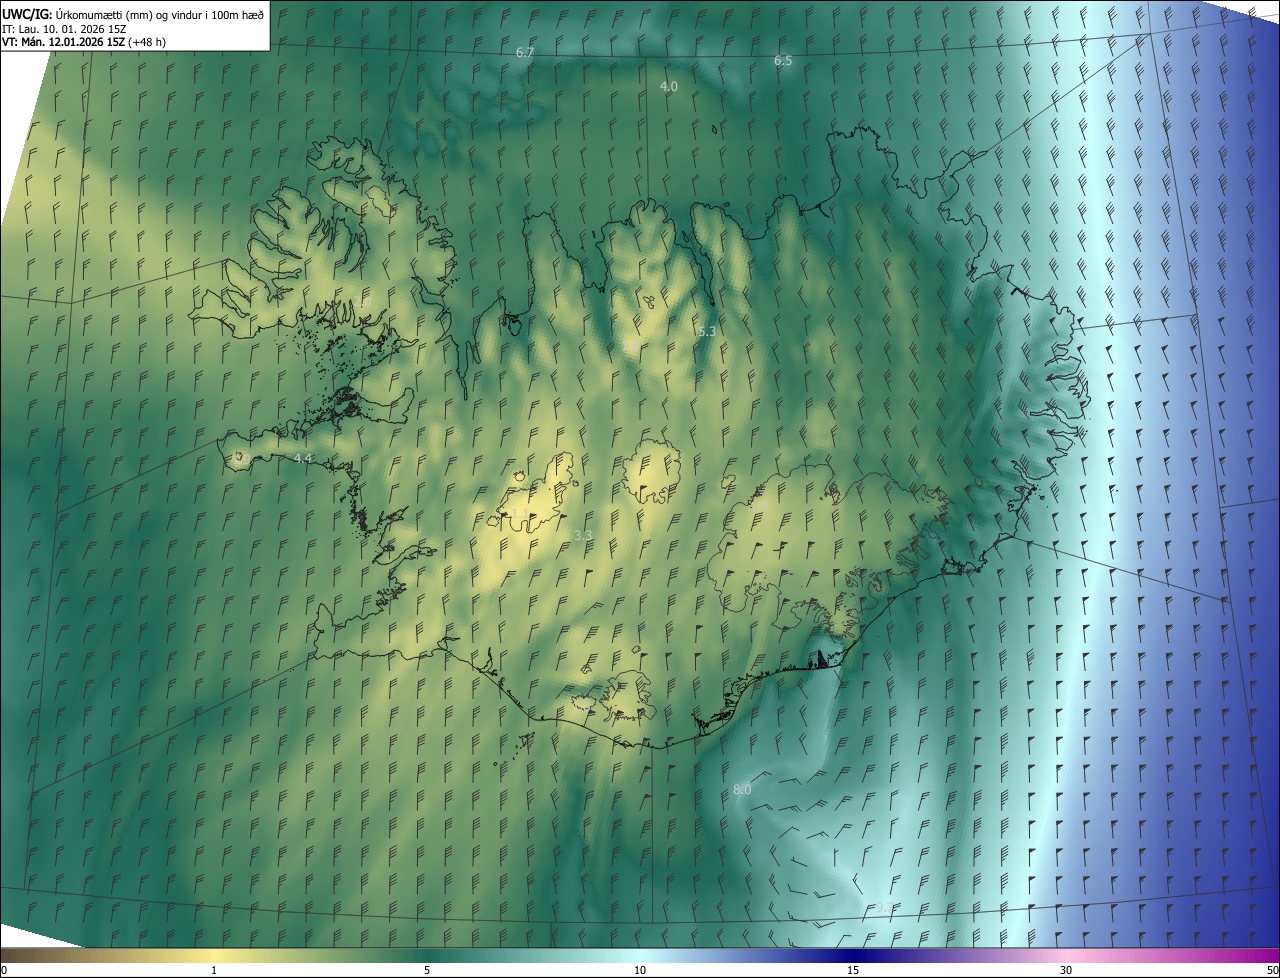
Task: Click the 4.4 value label near Snæfellsnes
Action: 303,458
